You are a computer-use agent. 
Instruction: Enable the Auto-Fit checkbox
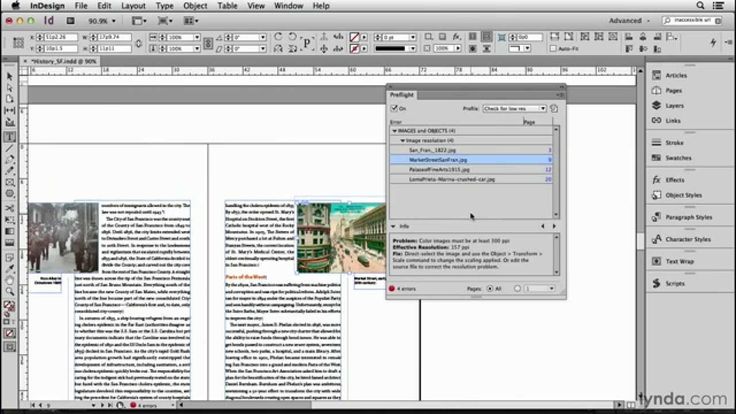click(x=554, y=48)
